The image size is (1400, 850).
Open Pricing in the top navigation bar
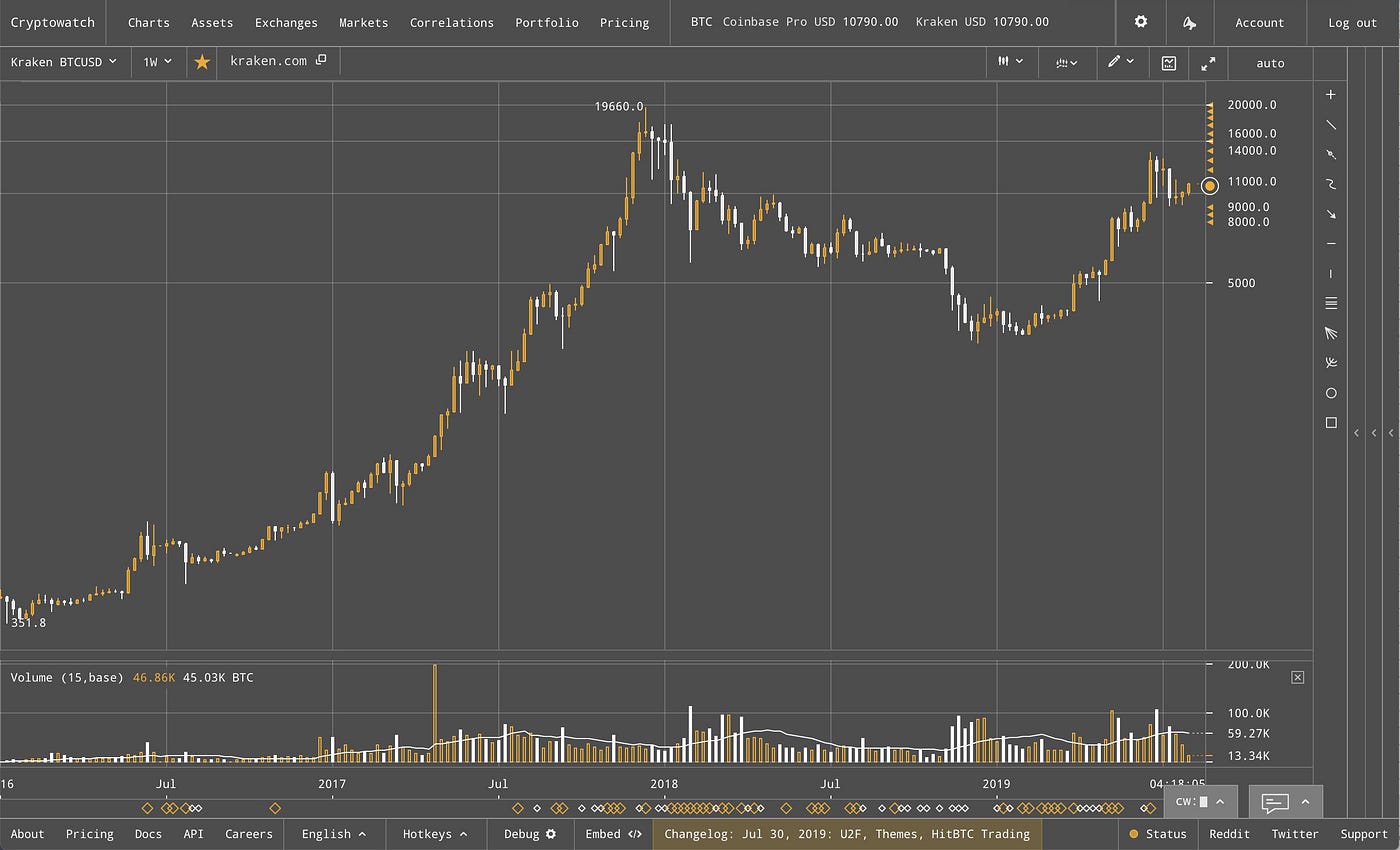[625, 22]
